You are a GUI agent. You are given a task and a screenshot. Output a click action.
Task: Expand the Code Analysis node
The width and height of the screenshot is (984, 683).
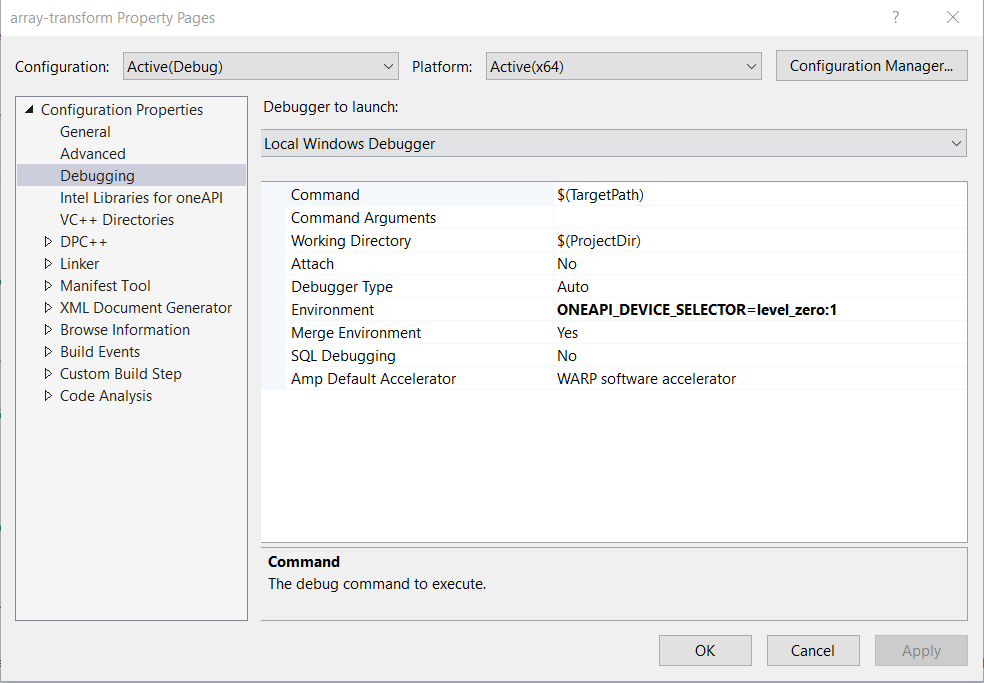coord(49,396)
